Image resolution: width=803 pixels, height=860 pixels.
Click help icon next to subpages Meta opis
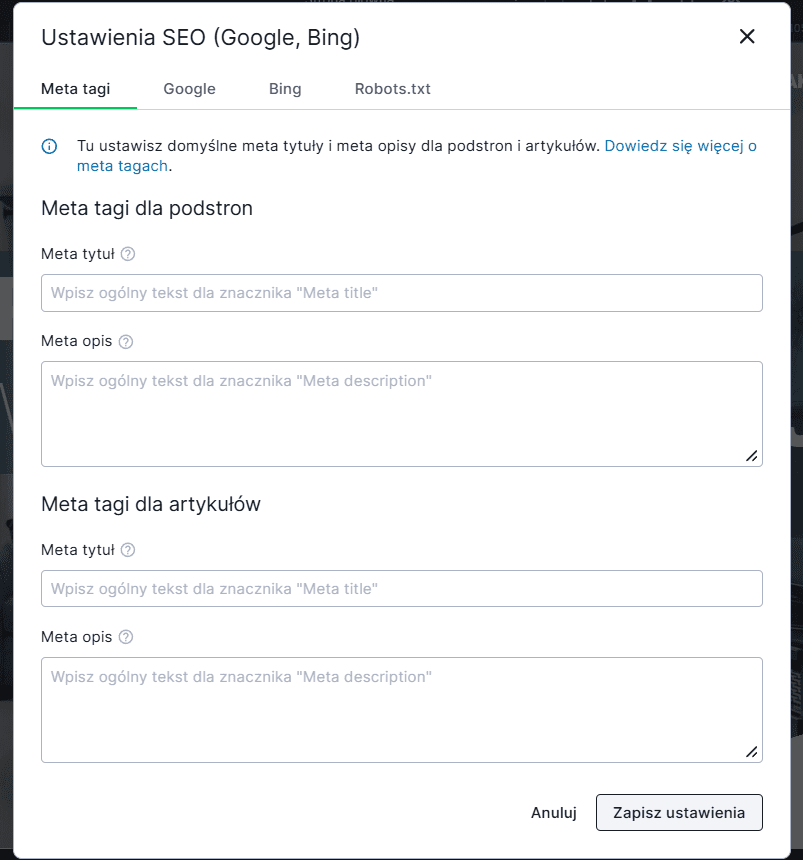click(126, 342)
